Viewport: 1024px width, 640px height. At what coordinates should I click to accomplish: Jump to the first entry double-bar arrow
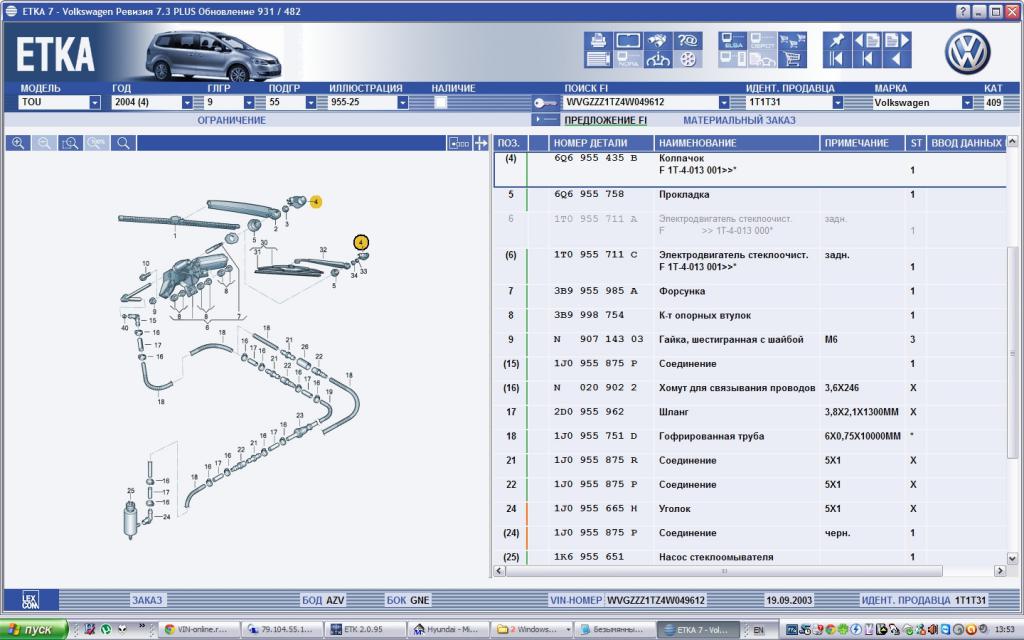[x=837, y=59]
